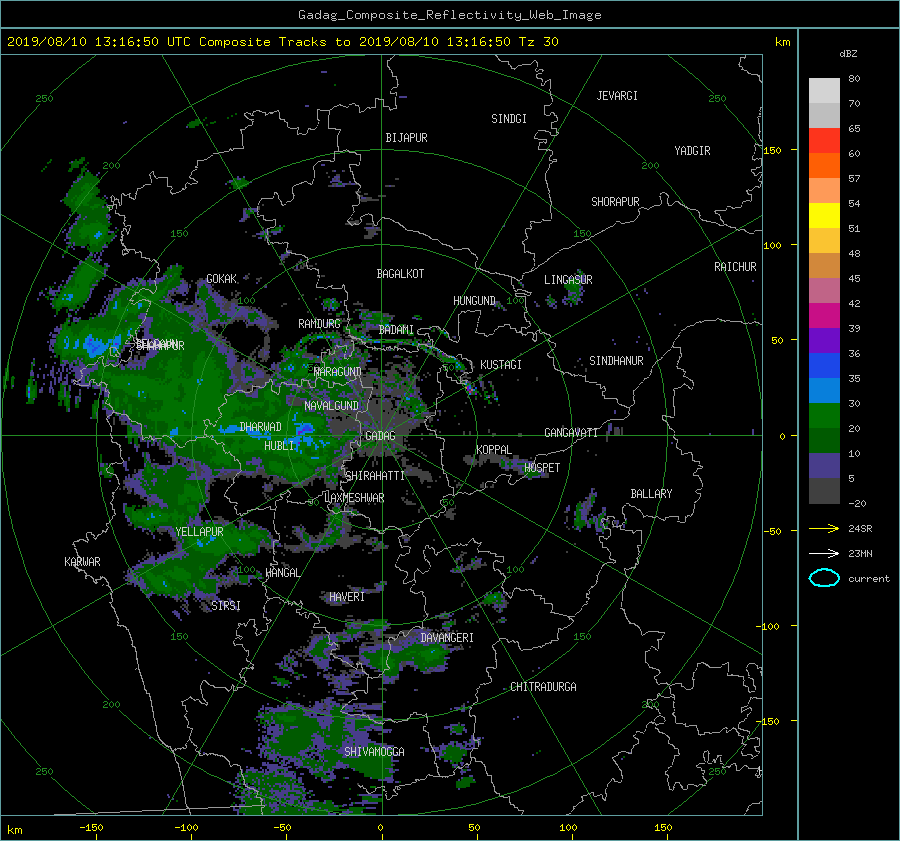Click the cyan ellipse 'current' legend icon

(x=824, y=578)
